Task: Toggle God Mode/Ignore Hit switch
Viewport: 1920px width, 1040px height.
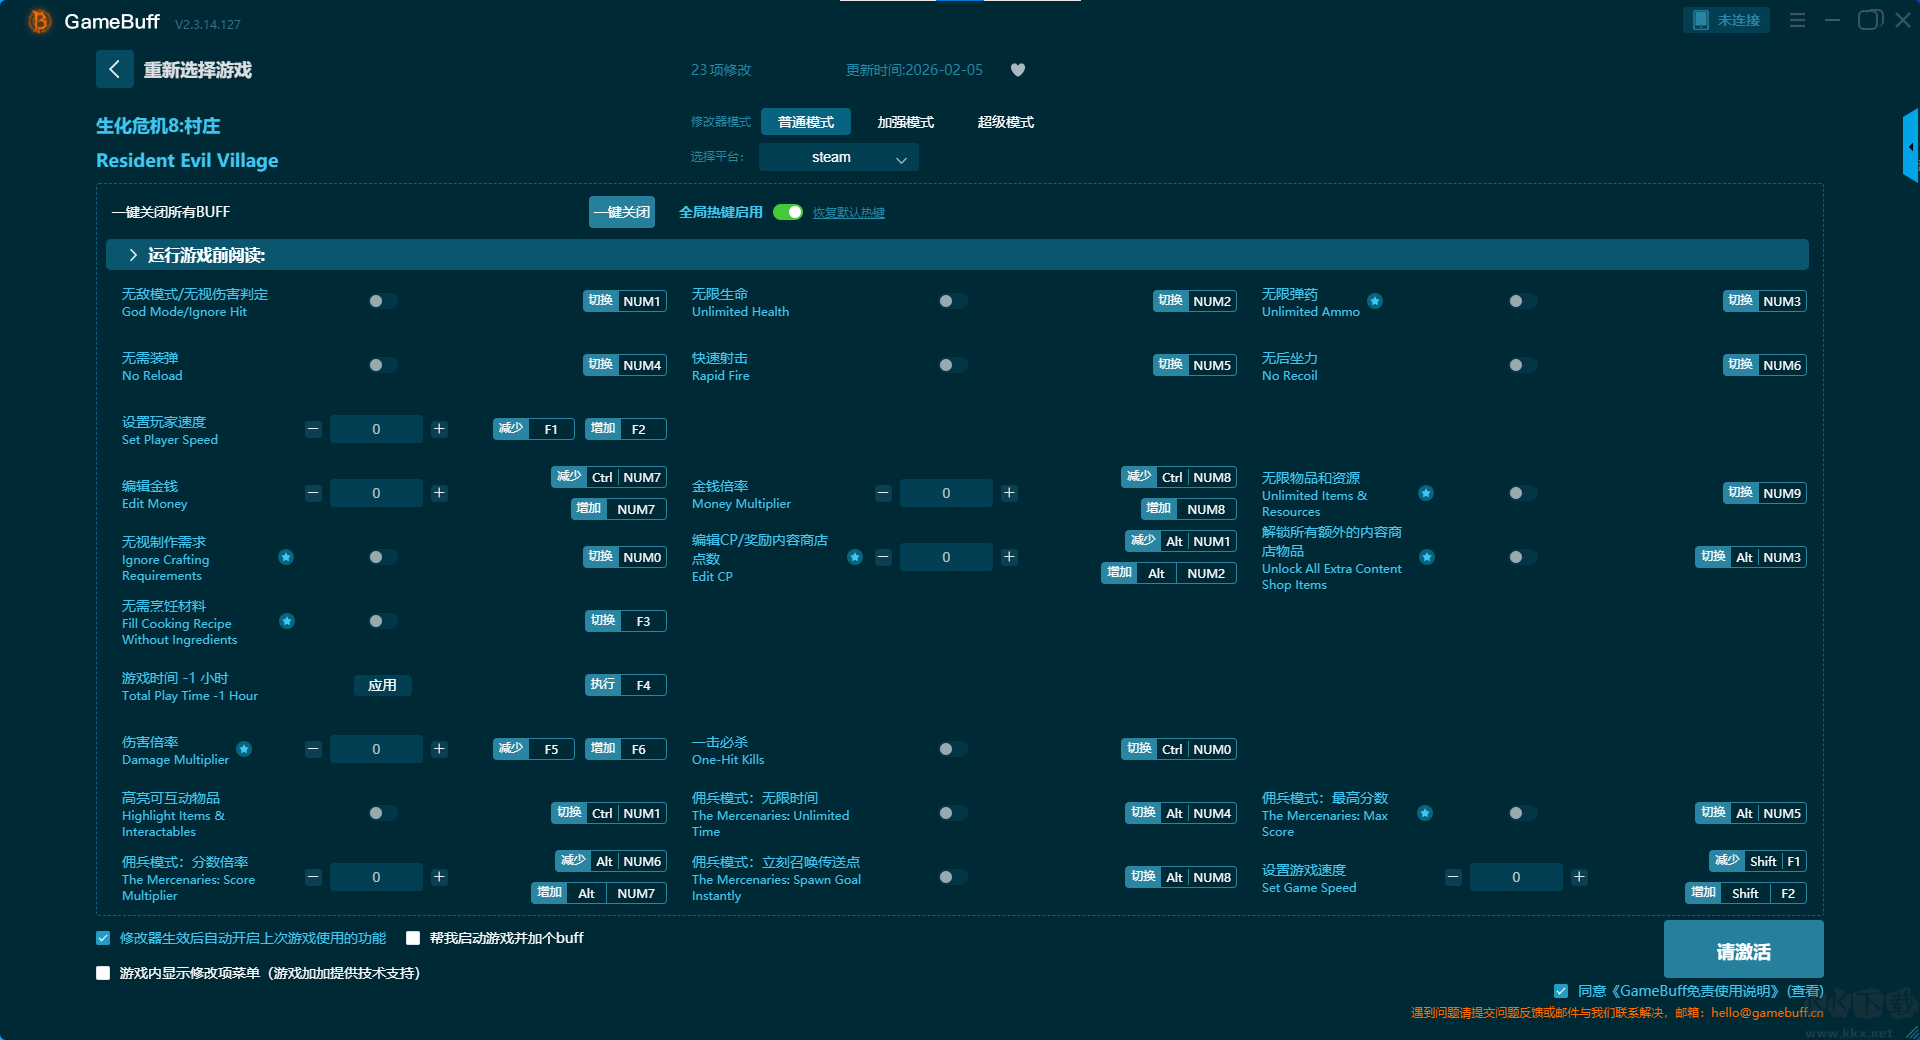Action: pyautogui.click(x=382, y=301)
